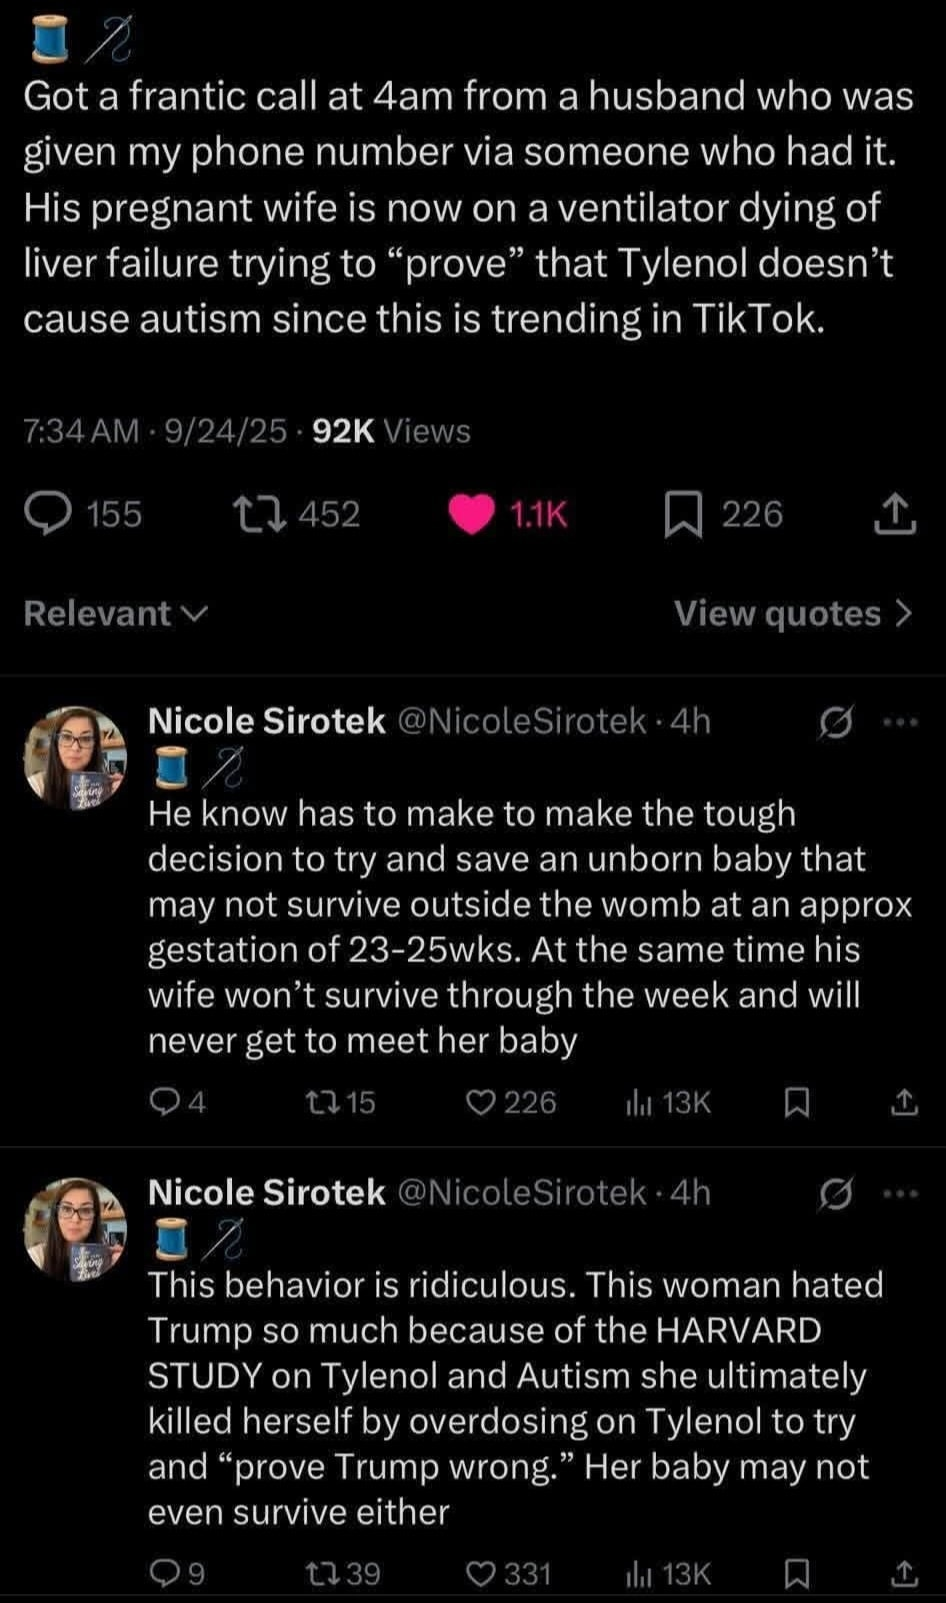
Task: Click the Grok icon on first reply
Action: [836, 722]
